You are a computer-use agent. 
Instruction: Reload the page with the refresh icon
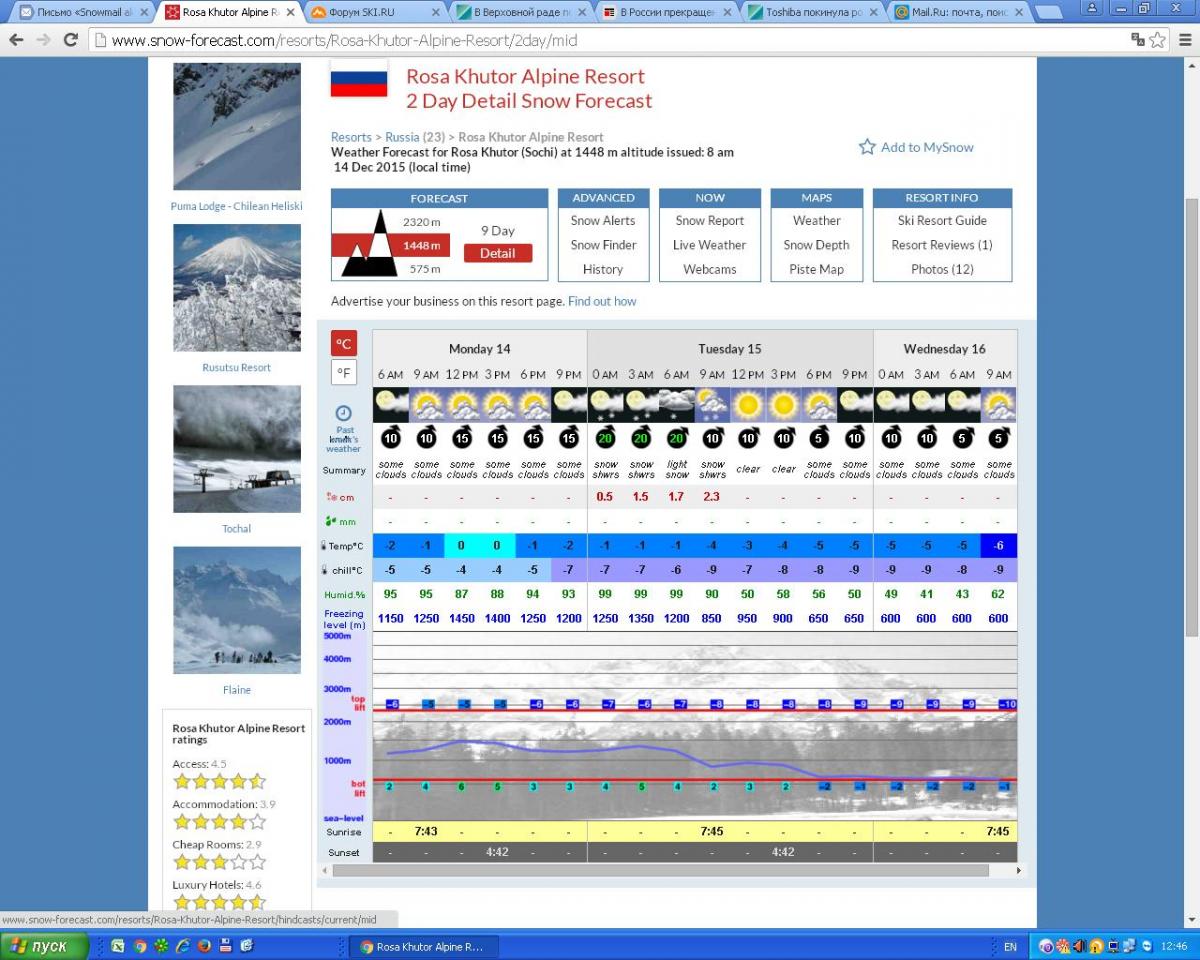(70, 40)
